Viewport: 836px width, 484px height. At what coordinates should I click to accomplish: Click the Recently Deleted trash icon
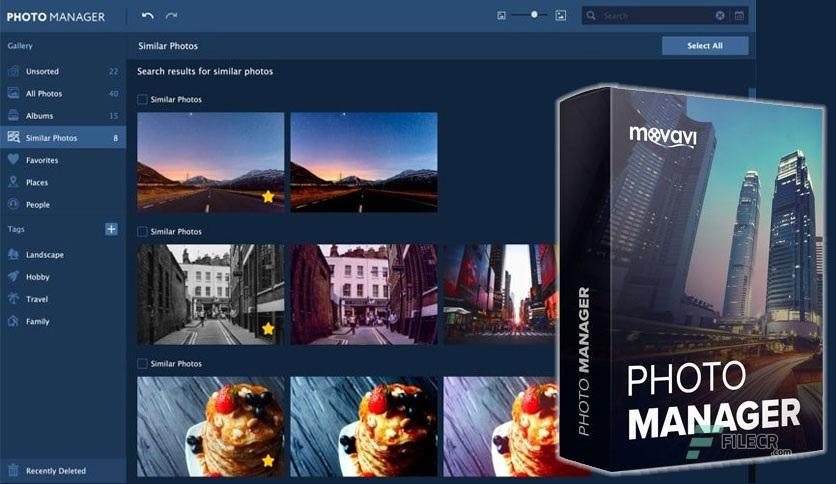tap(13, 470)
